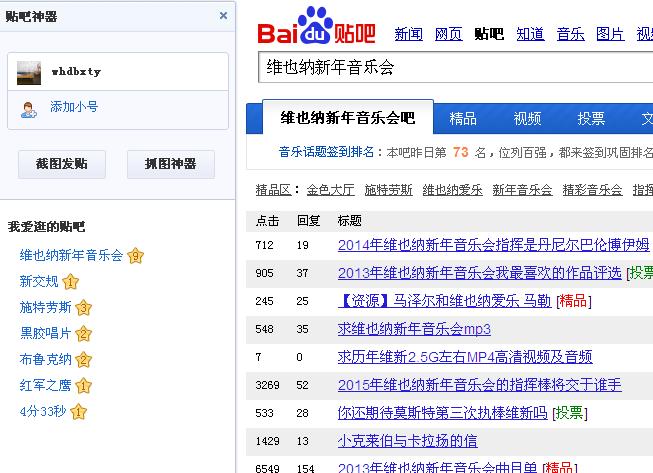
Task: Click the search box containing 维也纳新年音乐会
Action: tap(456, 67)
